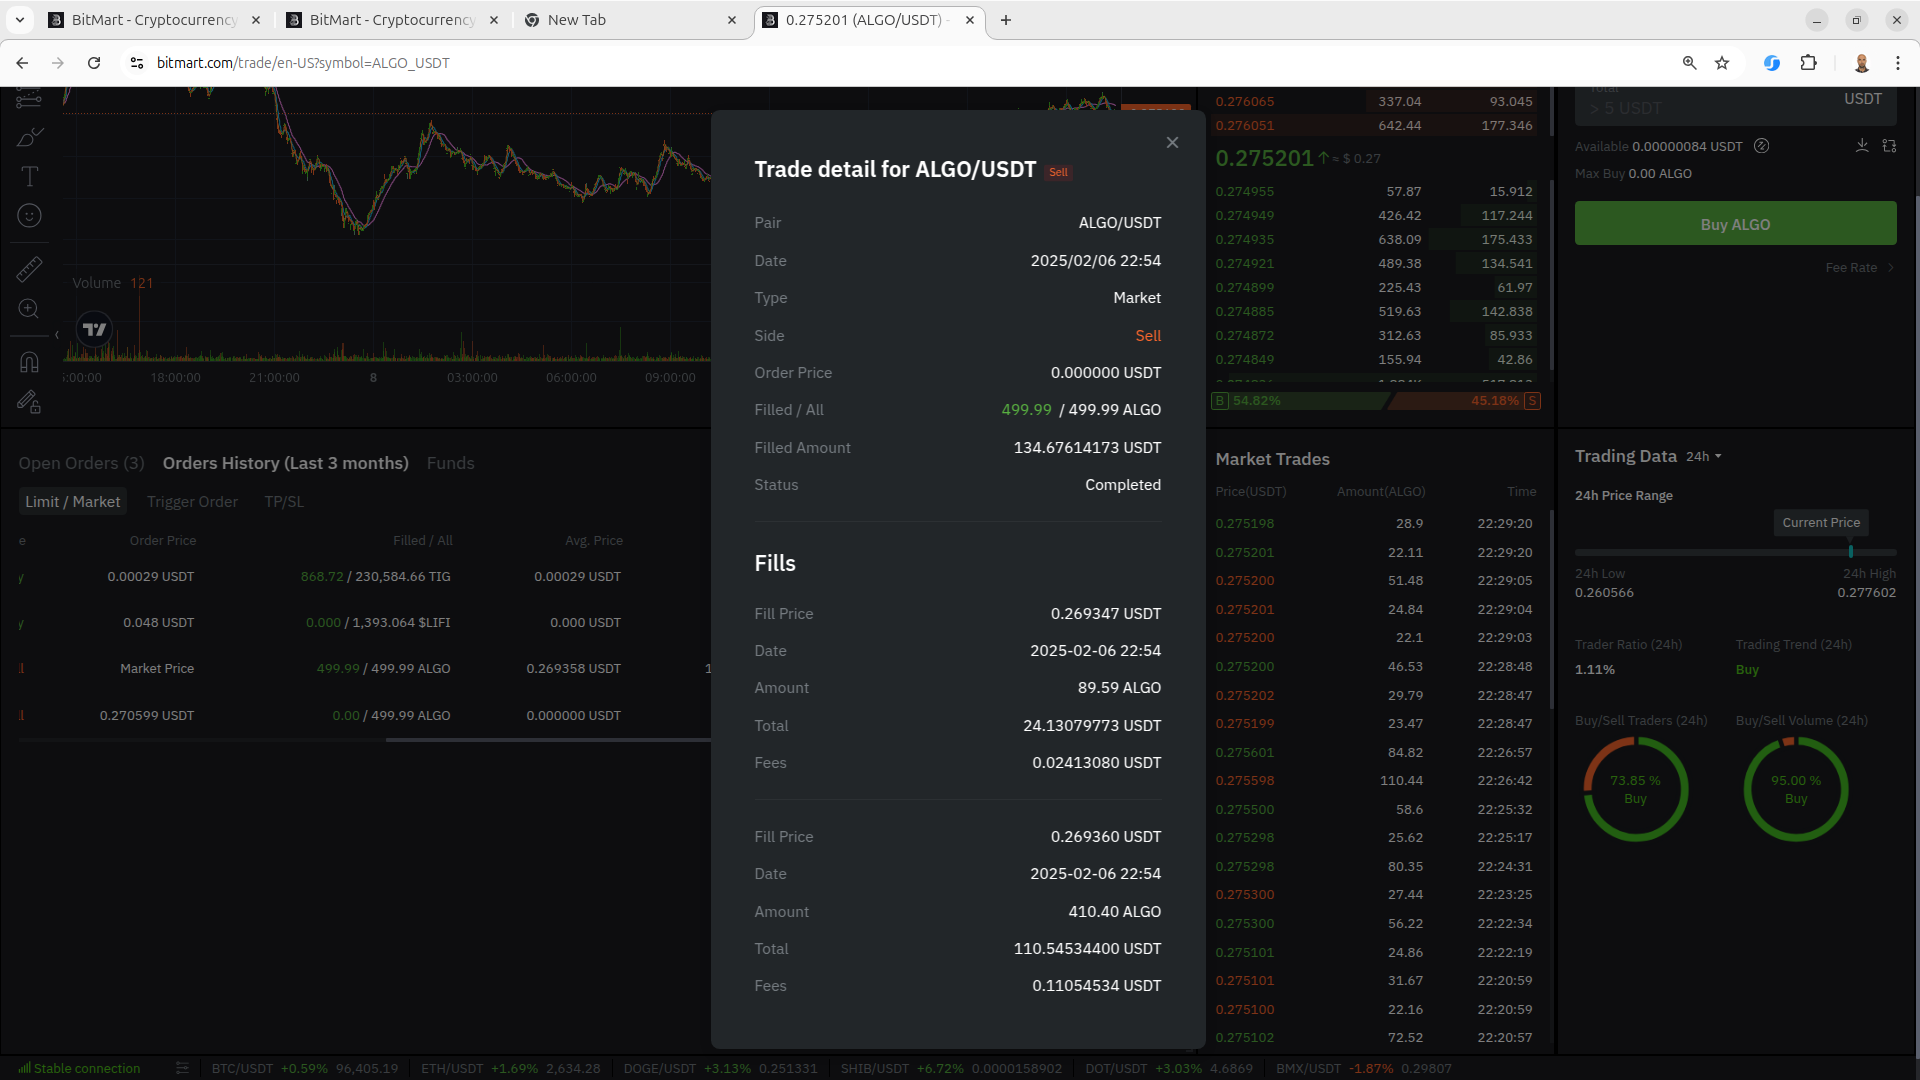Screen dimensions: 1920x1080
Task: Open the browser extensions puzzle icon
Action: coord(1808,63)
